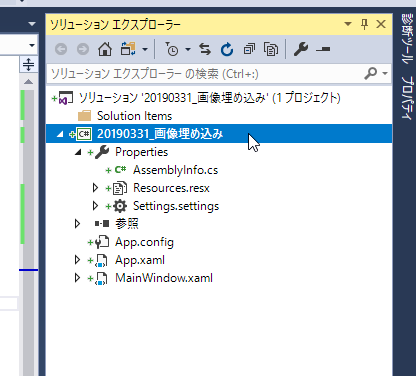Image resolution: width=416 pixels, height=376 pixels.
Task: Click the editor split-window handle icon
Action: 28,64
